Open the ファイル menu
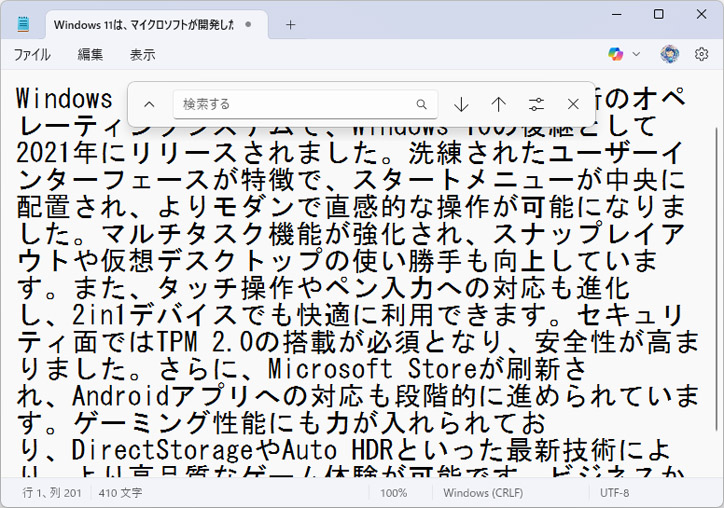Image resolution: width=724 pixels, height=508 pixels. 32,54
